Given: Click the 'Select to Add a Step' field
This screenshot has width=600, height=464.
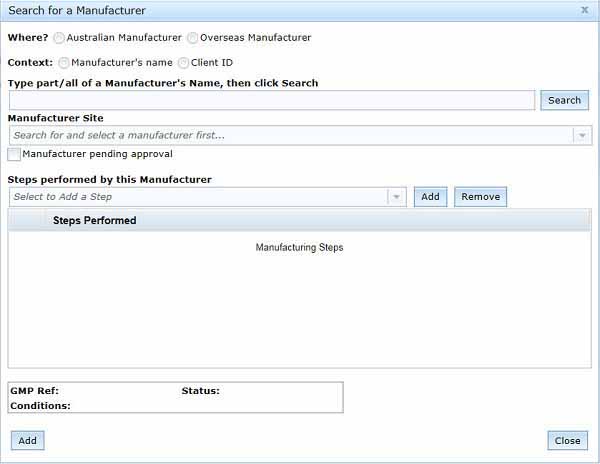Looking at the screenshot, I should pos(198,197).
